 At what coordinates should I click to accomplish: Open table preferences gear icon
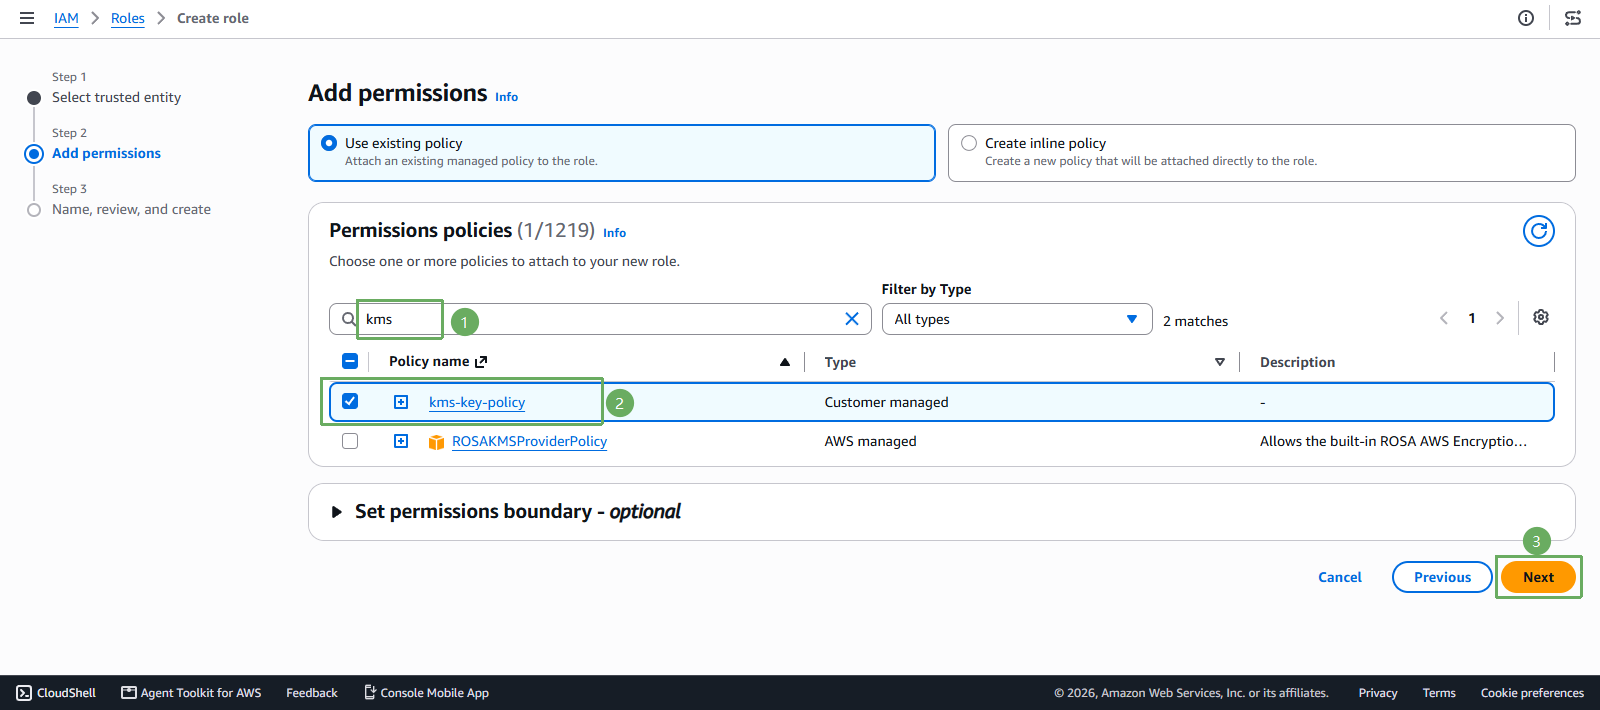pyautogui.click(x=1541, y=317)
